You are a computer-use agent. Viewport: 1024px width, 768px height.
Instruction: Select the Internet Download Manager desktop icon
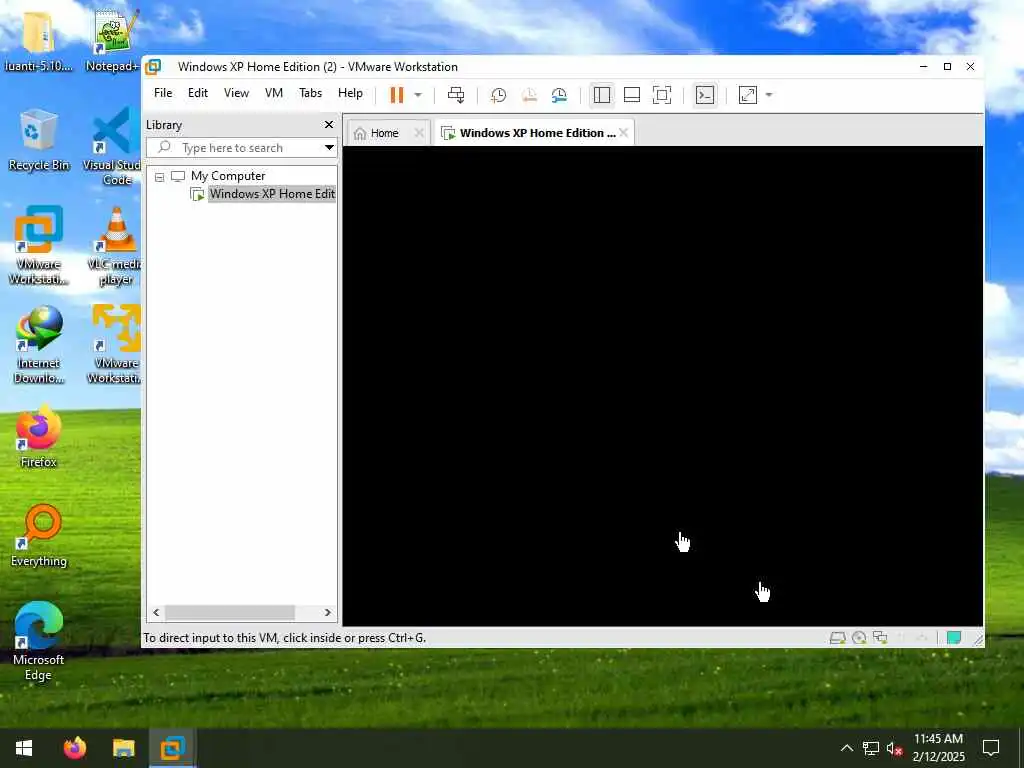click(39, 345)
